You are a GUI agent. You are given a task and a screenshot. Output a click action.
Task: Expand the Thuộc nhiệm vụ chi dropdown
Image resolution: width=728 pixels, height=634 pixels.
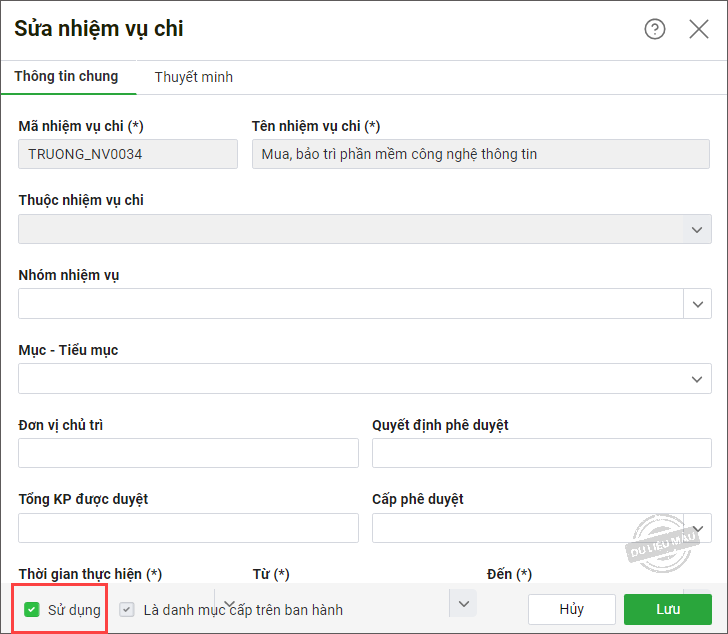tap(697, 229)
